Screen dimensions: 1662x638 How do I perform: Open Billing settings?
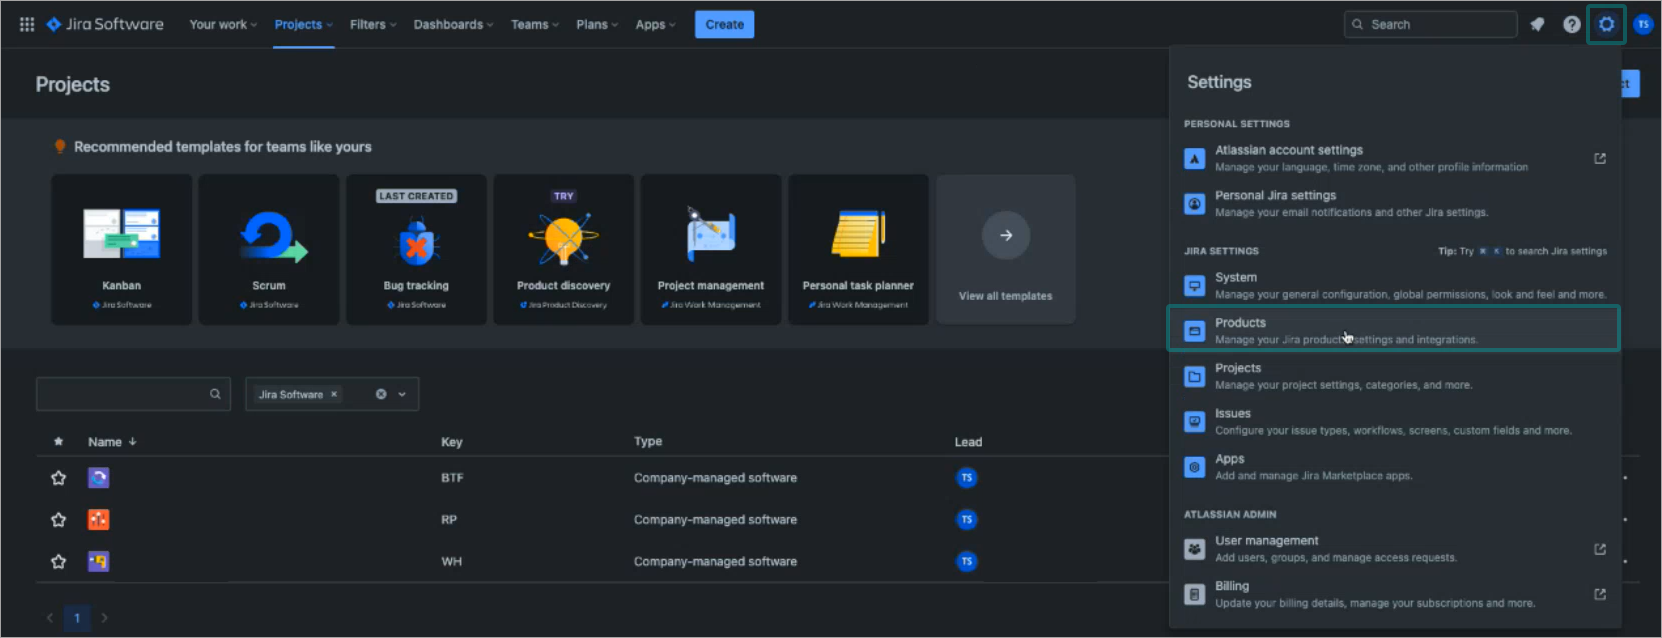point(1394,594)
